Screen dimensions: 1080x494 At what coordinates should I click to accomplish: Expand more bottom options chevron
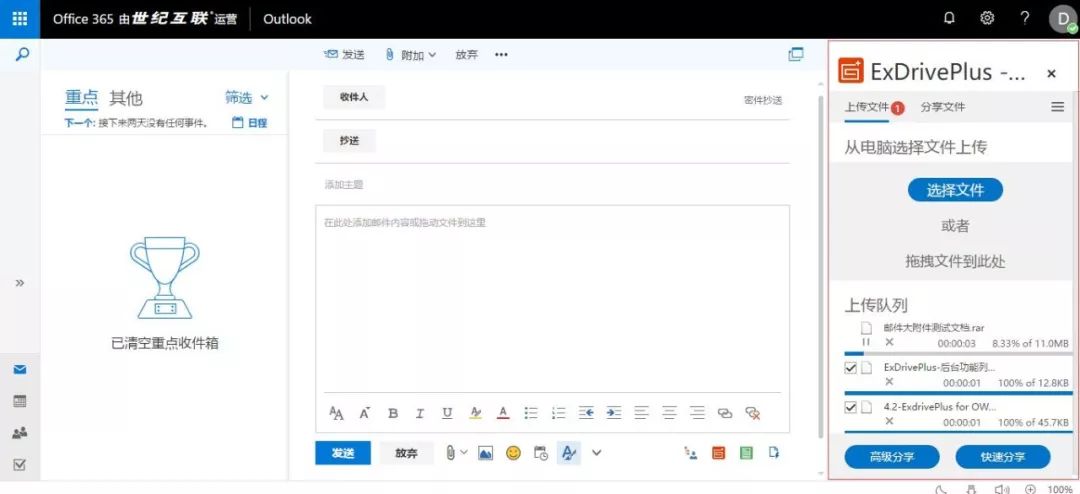point(596,453)
